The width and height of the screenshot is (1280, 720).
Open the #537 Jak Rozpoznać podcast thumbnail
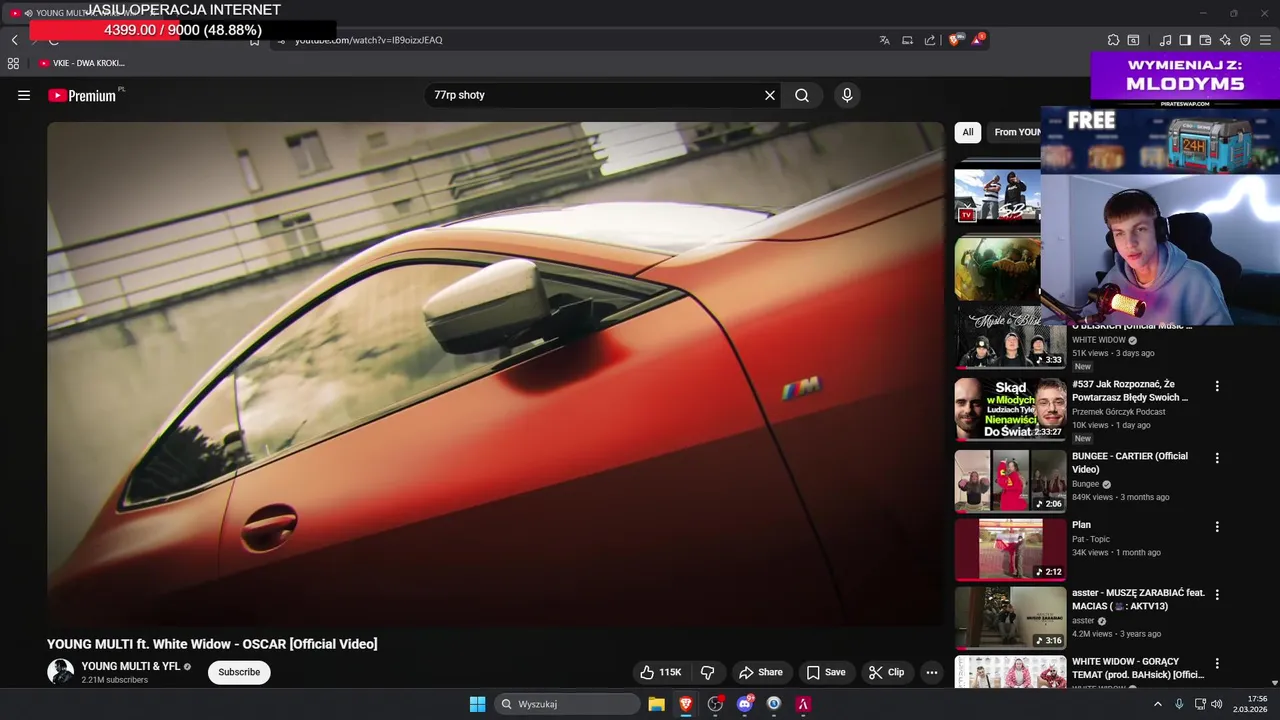pos(1010,408)
